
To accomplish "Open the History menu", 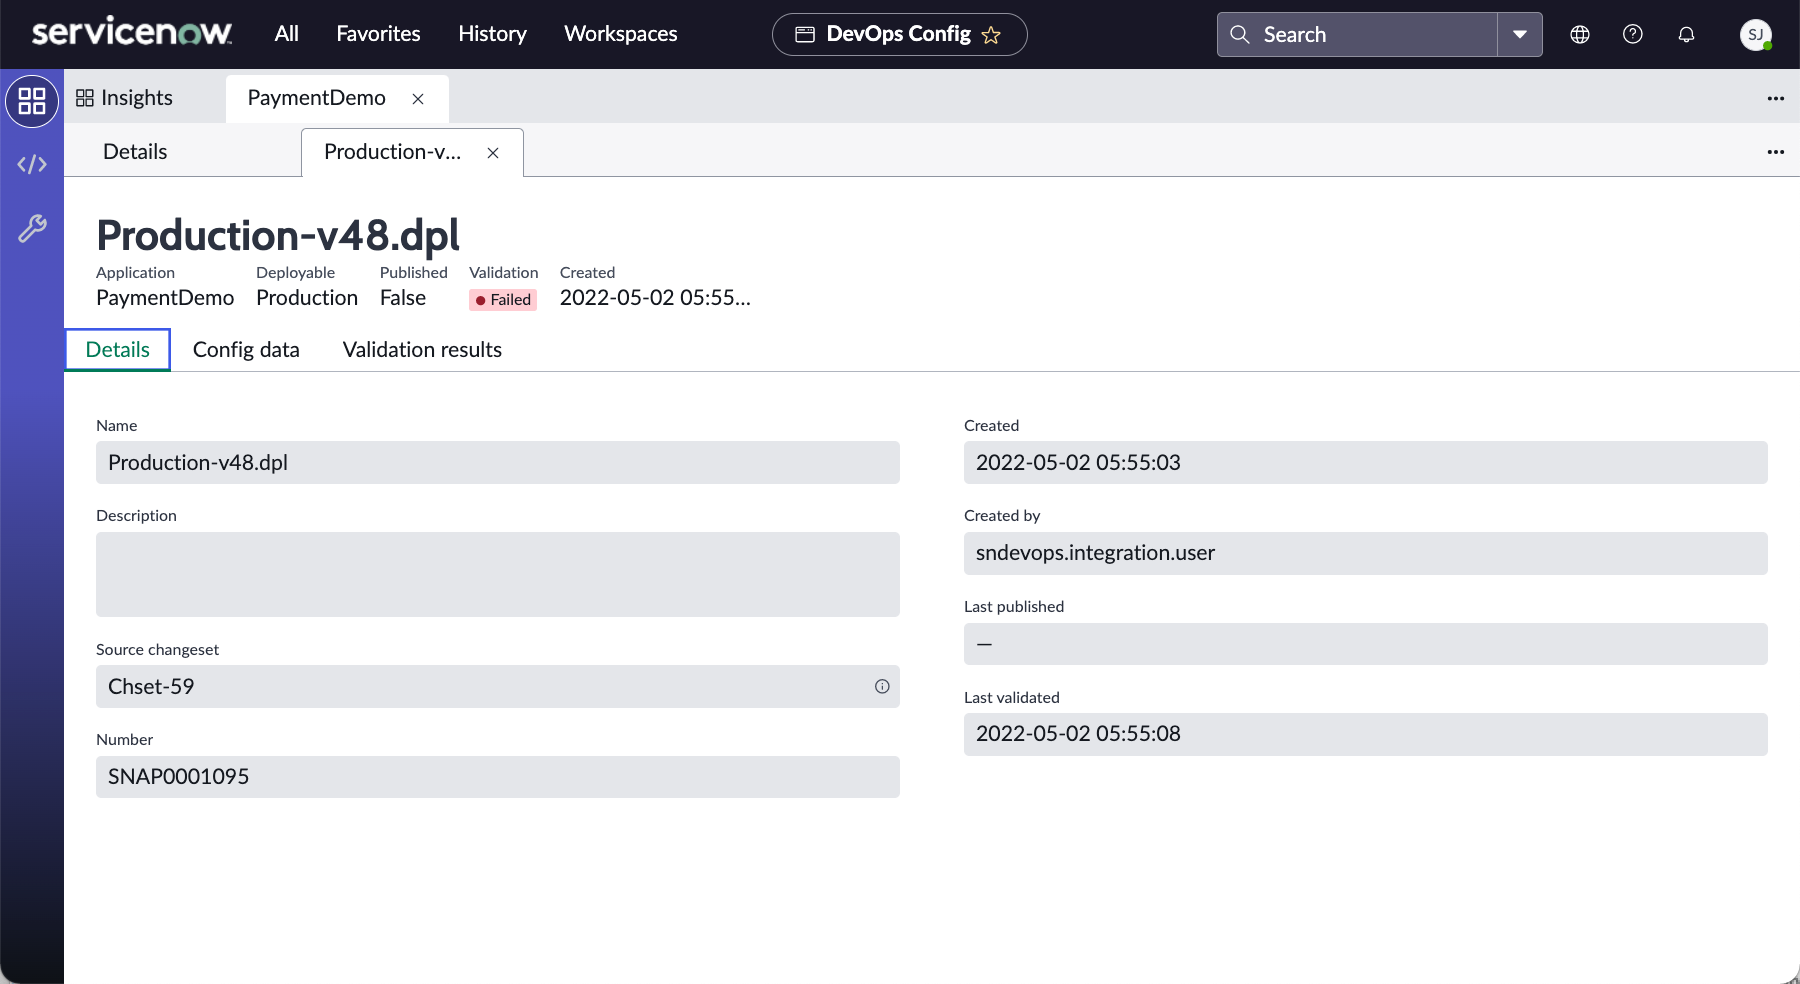I will pyautogui.click(x=492, y=34).
